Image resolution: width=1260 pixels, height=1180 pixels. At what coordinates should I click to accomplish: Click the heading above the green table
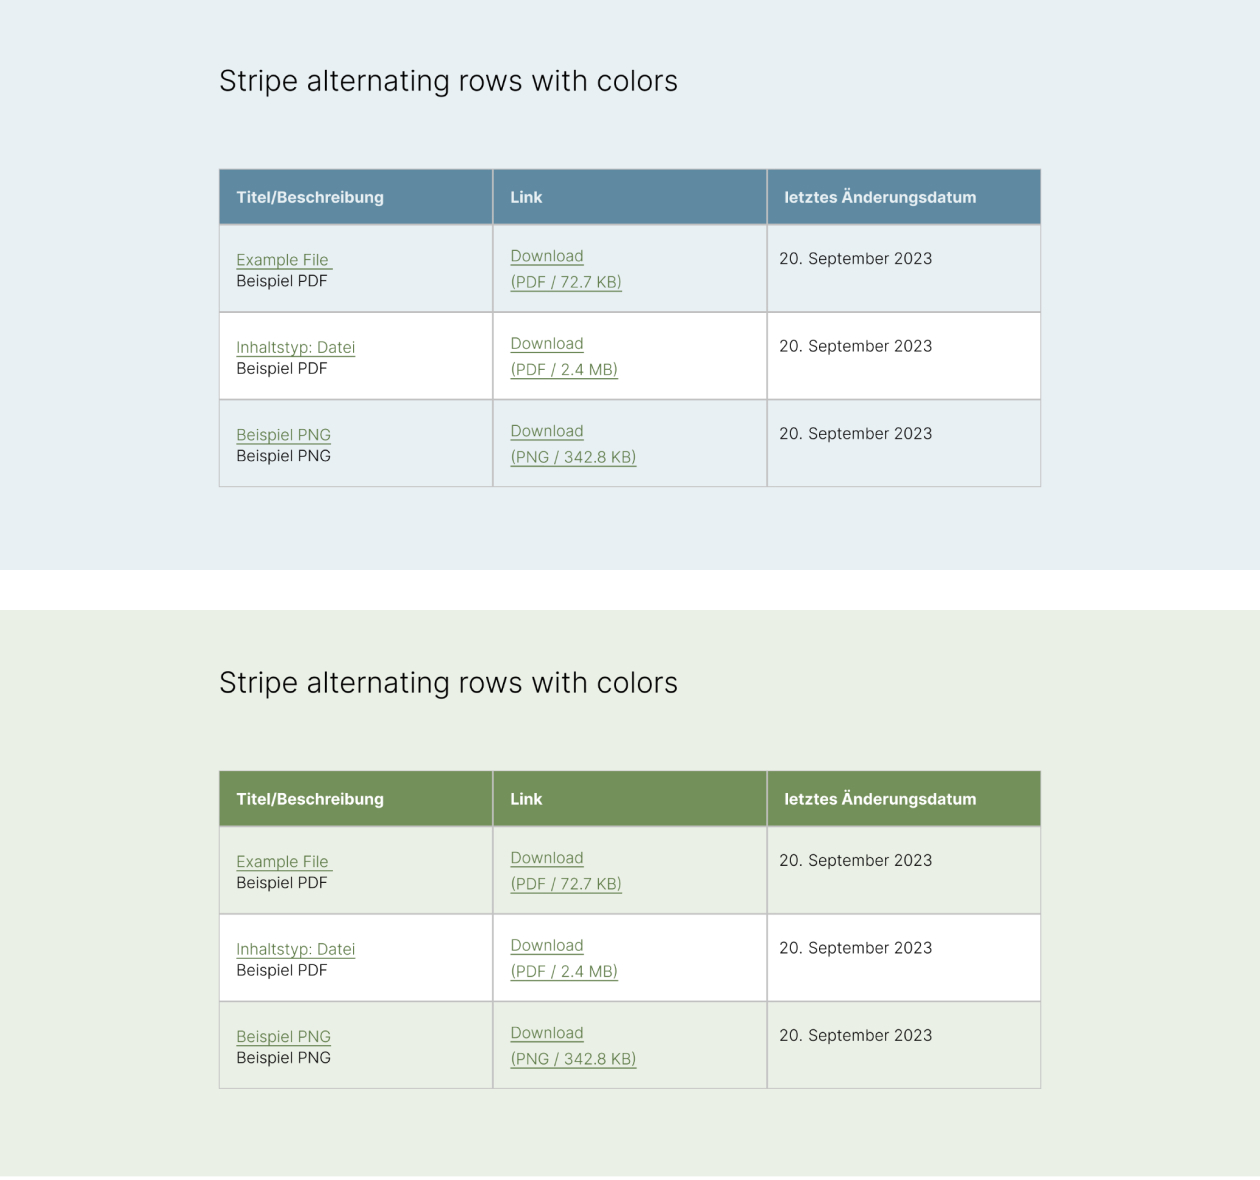(448, 683)
